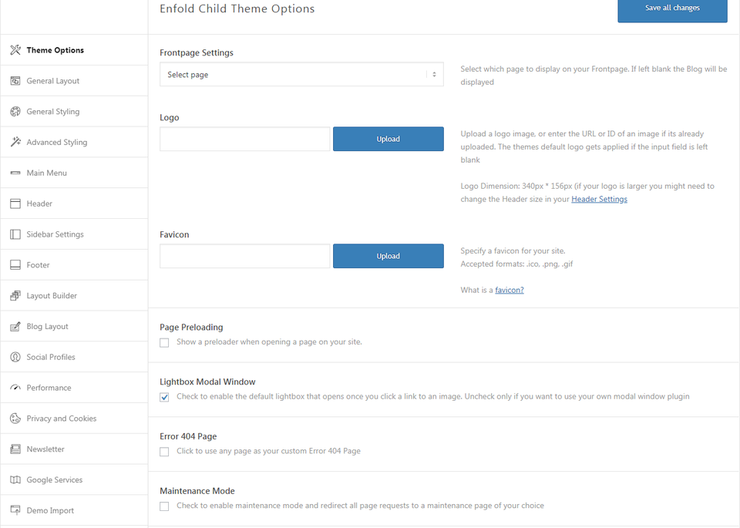Click the General Styling palette icon
Viewport: 740px width, 528px height.
pos(16,112)
